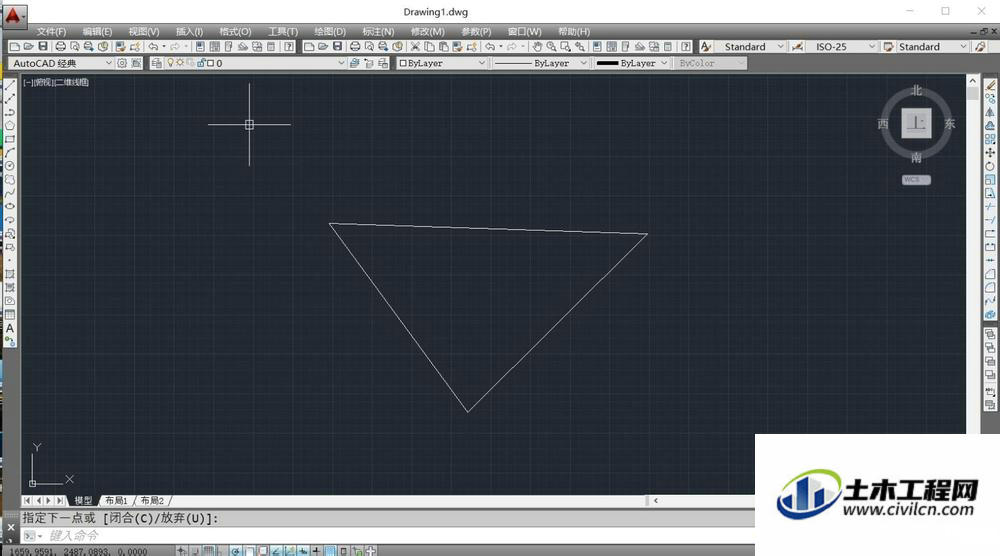Select the Spline draw tool
Image resolution: width=1000 pixels, height=556 pixels.
coord(10,193)
